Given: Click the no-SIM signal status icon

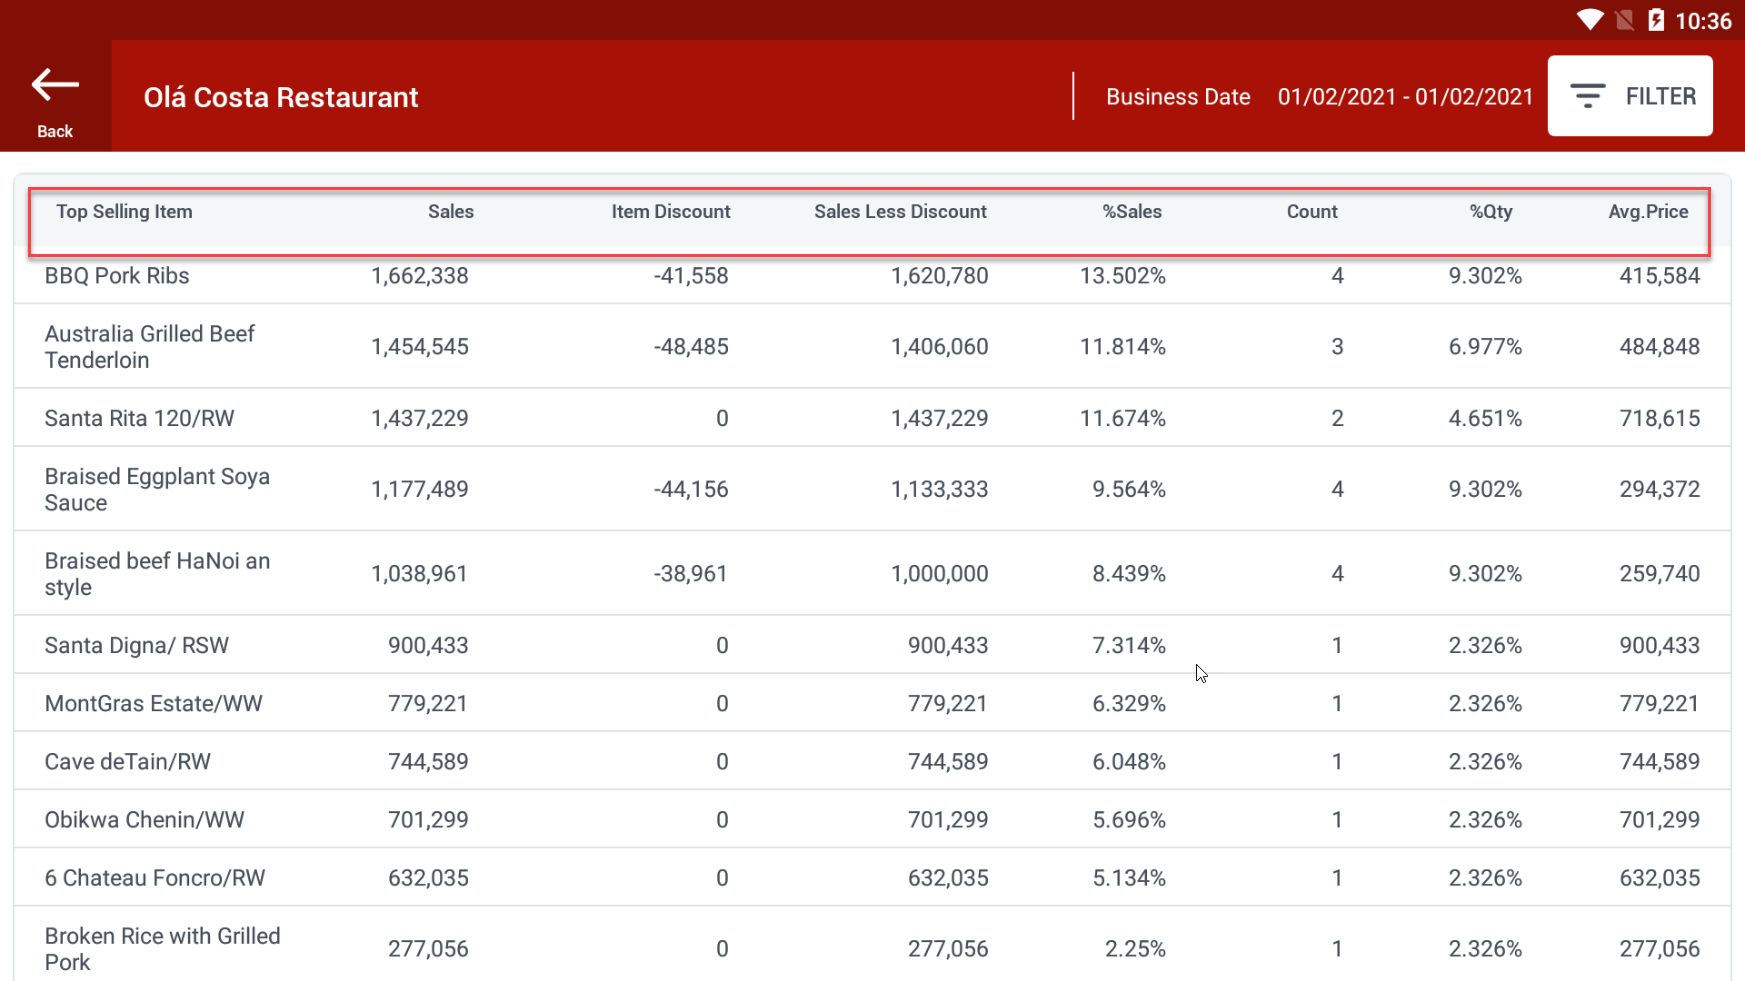Looking at the screenshot, I should click(x=1624, y=20).
